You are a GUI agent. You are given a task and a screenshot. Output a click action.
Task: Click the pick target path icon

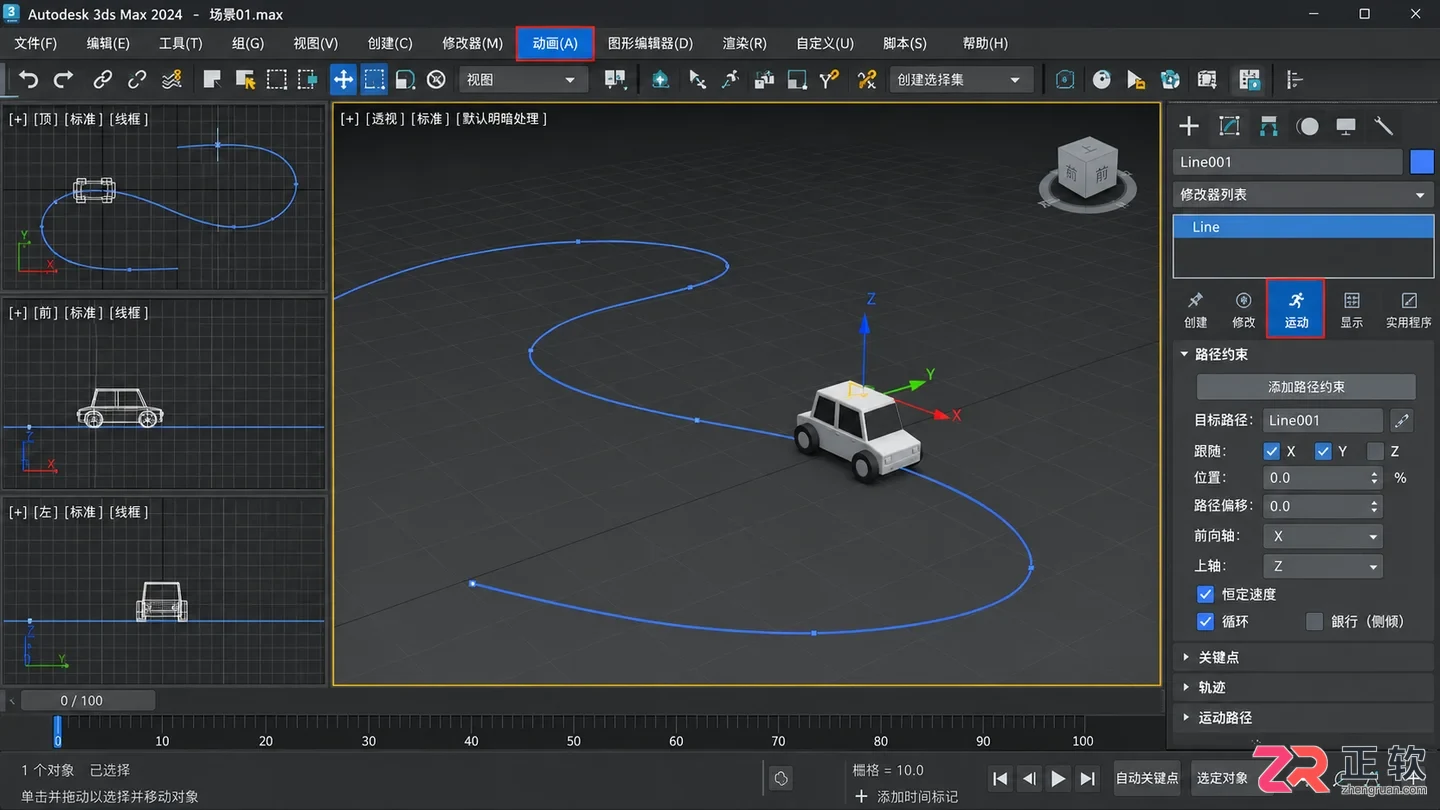point(1402,420)
